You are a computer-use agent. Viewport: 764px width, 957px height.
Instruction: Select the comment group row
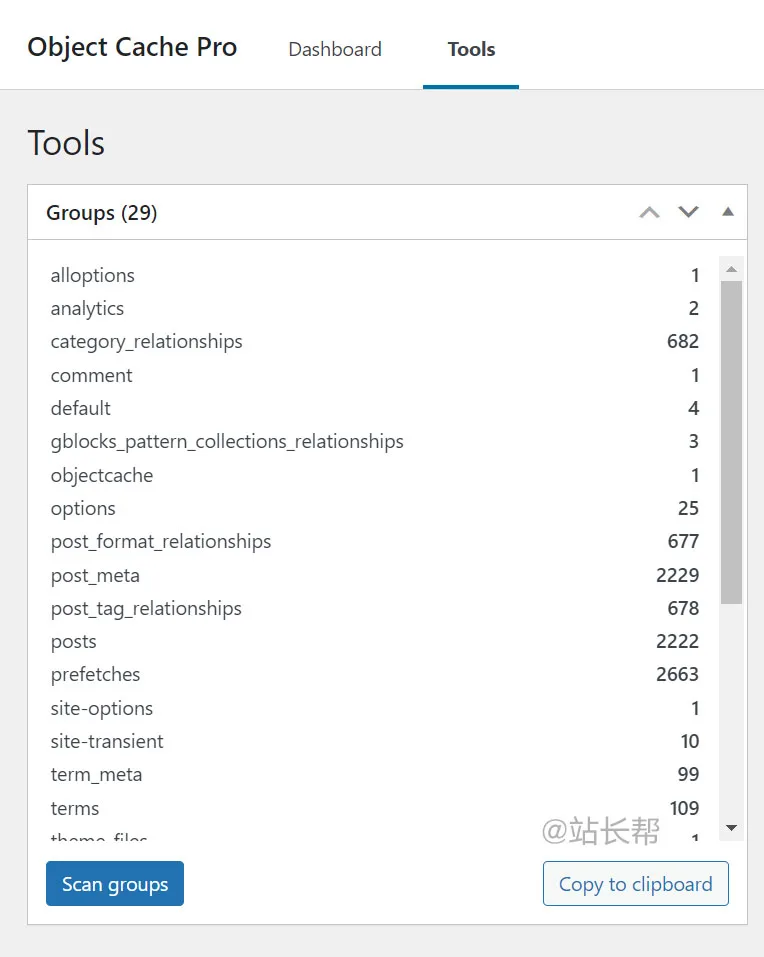[375, 375]
